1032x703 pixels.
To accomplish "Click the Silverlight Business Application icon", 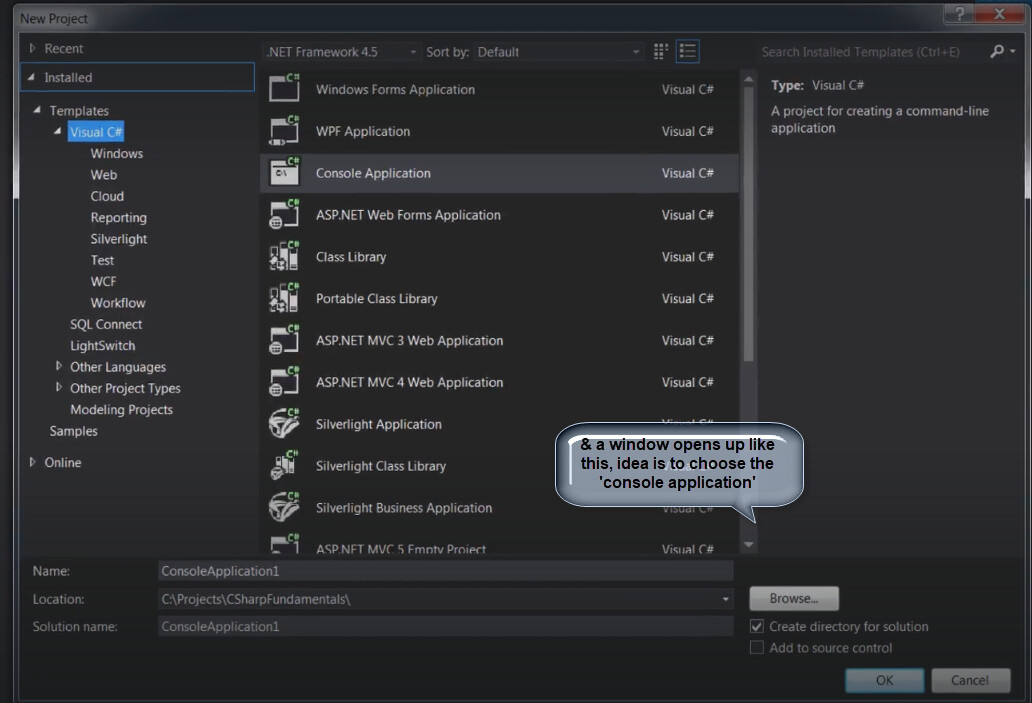I will [284, 508].
